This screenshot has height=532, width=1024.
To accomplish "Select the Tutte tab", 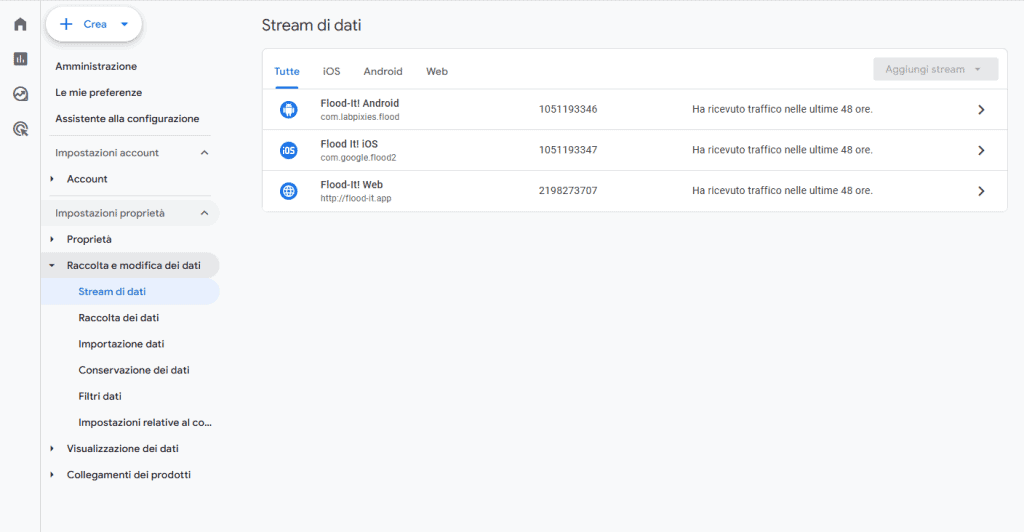I will click(x=287, y=71).
